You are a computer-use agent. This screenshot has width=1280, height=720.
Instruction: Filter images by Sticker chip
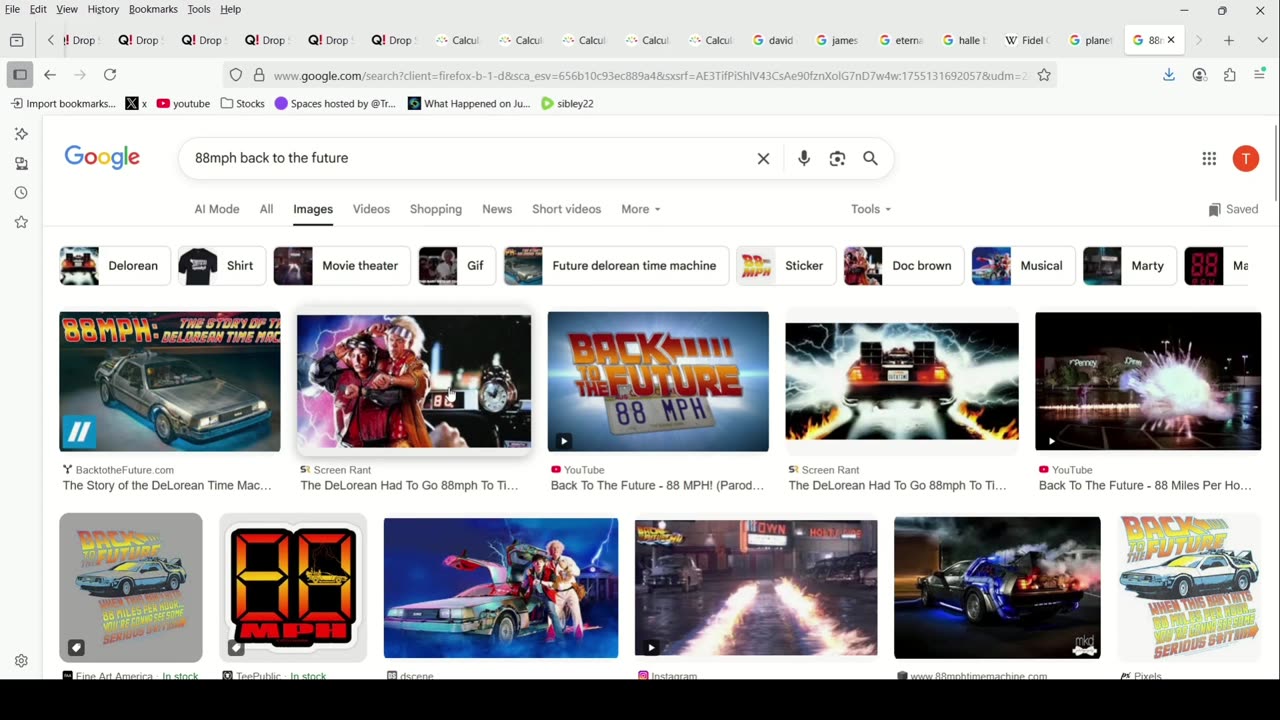(x=786, y=266)
